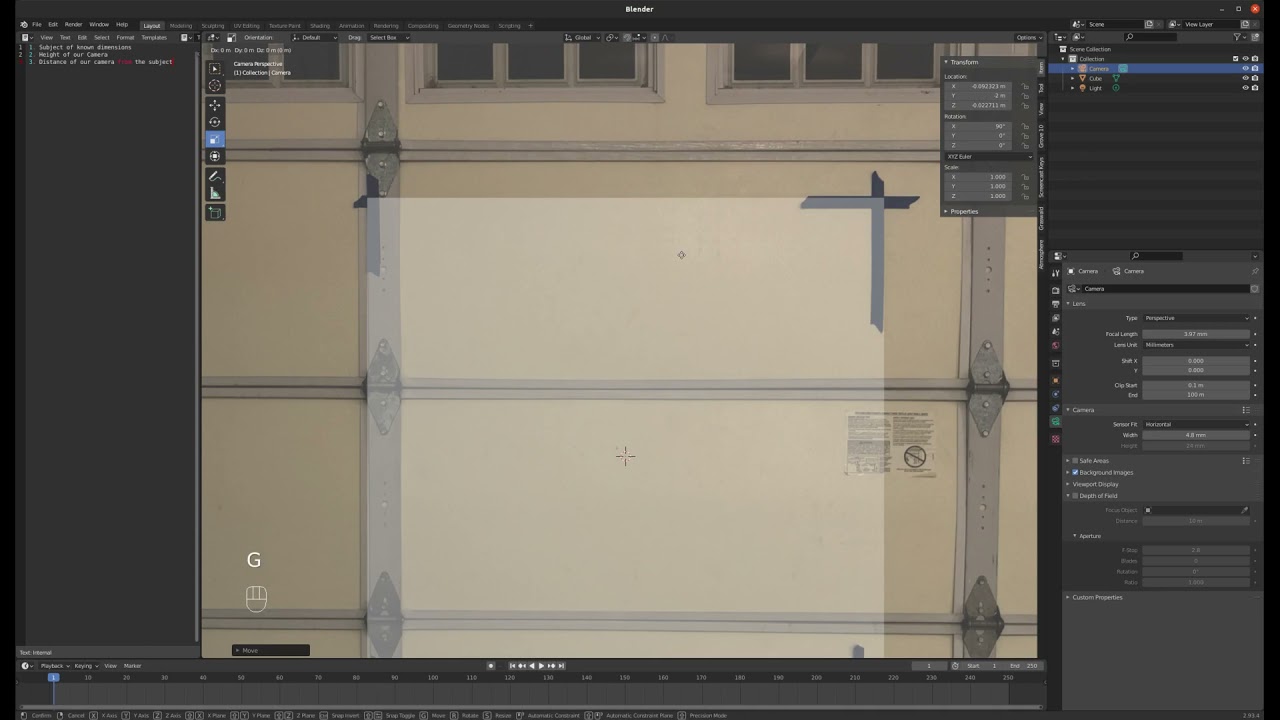Open the File menu
This screenshot has height=720, width=1280.
[36, 24]
